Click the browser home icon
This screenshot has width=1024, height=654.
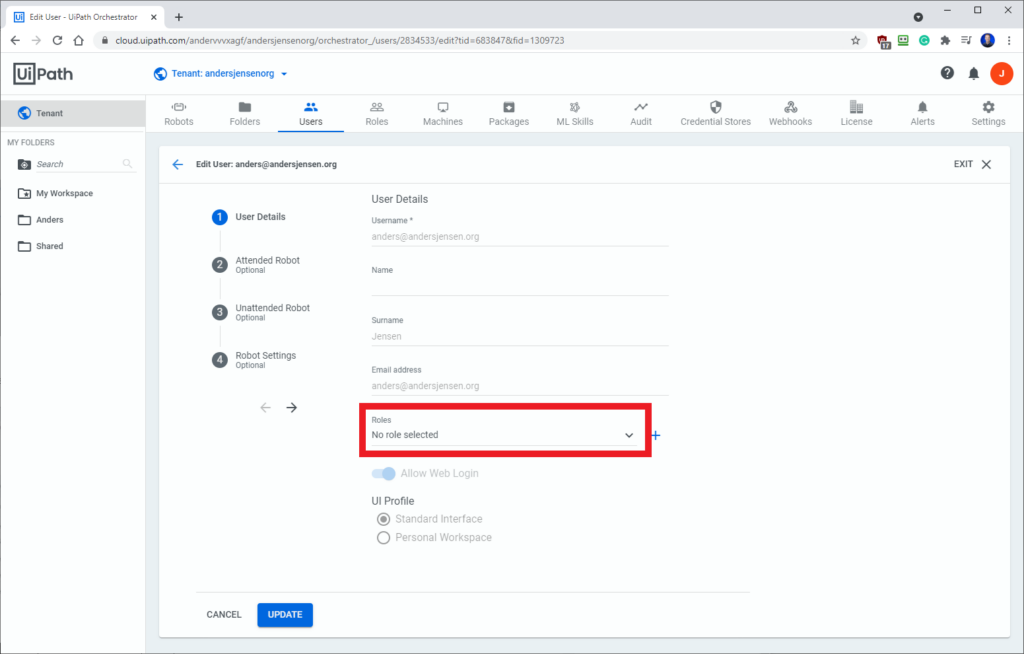click(x=78, y=41)
